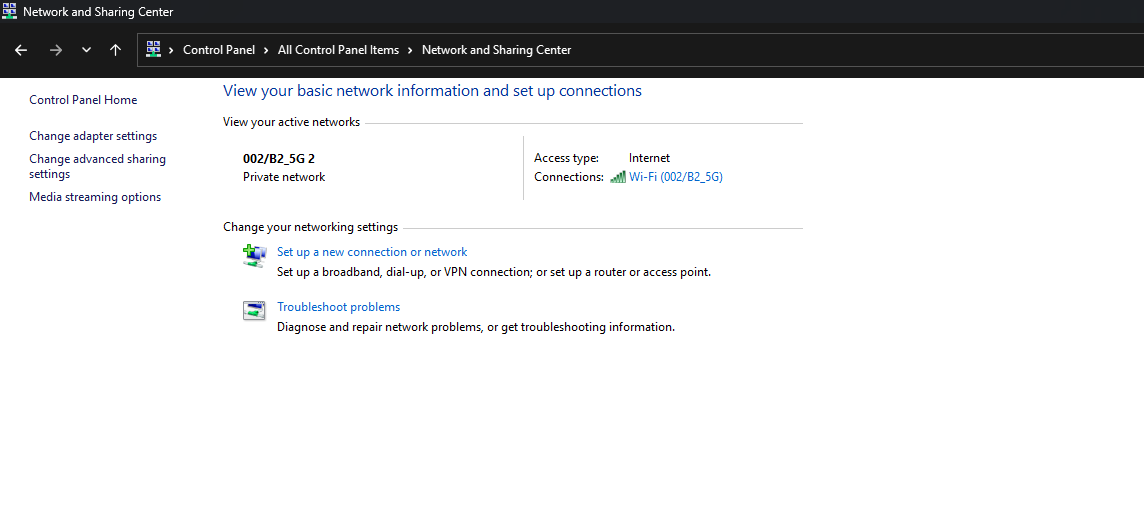1144x523 pixels.
Task: Click the Connections: label
Action: (569, 177)
